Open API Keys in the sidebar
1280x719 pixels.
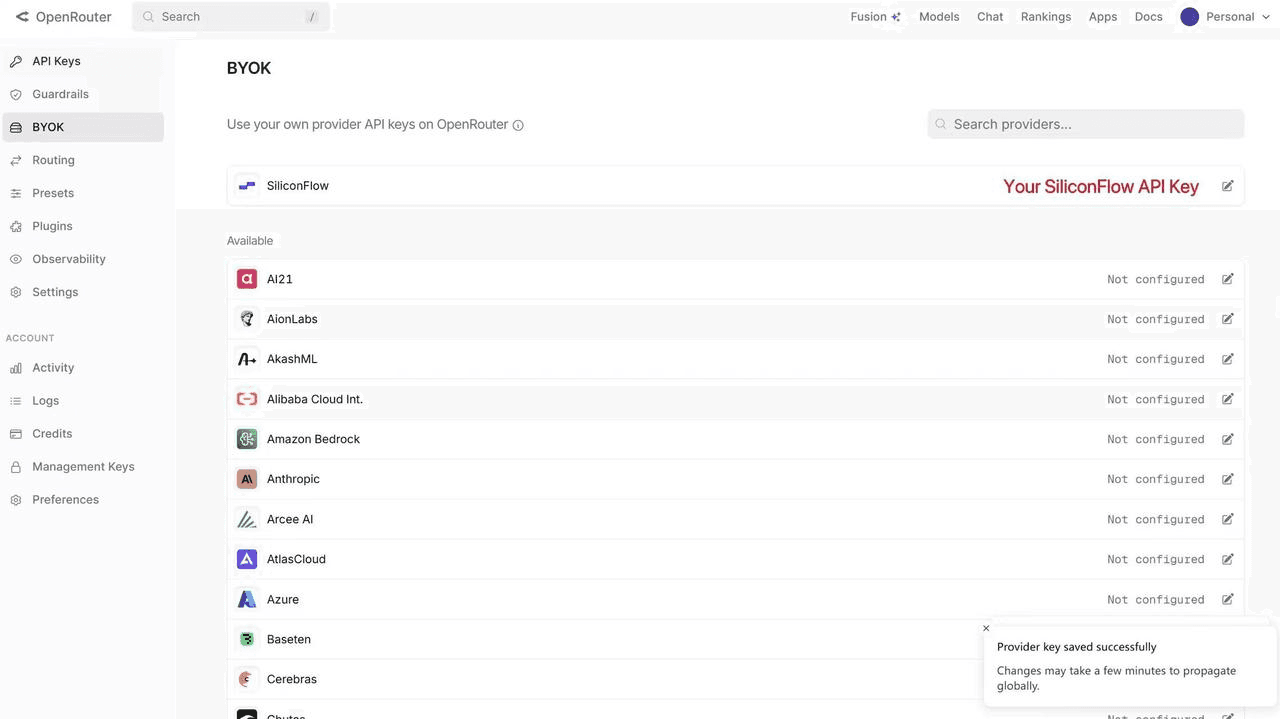point(82,61)
